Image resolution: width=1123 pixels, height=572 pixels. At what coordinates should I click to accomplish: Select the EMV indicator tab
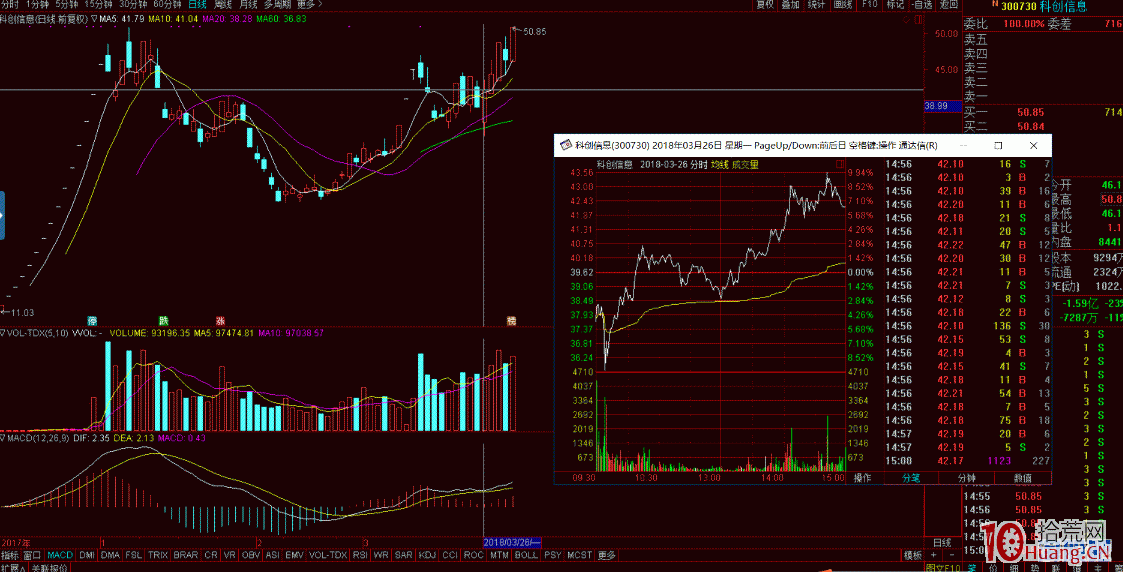pos(294,555)
